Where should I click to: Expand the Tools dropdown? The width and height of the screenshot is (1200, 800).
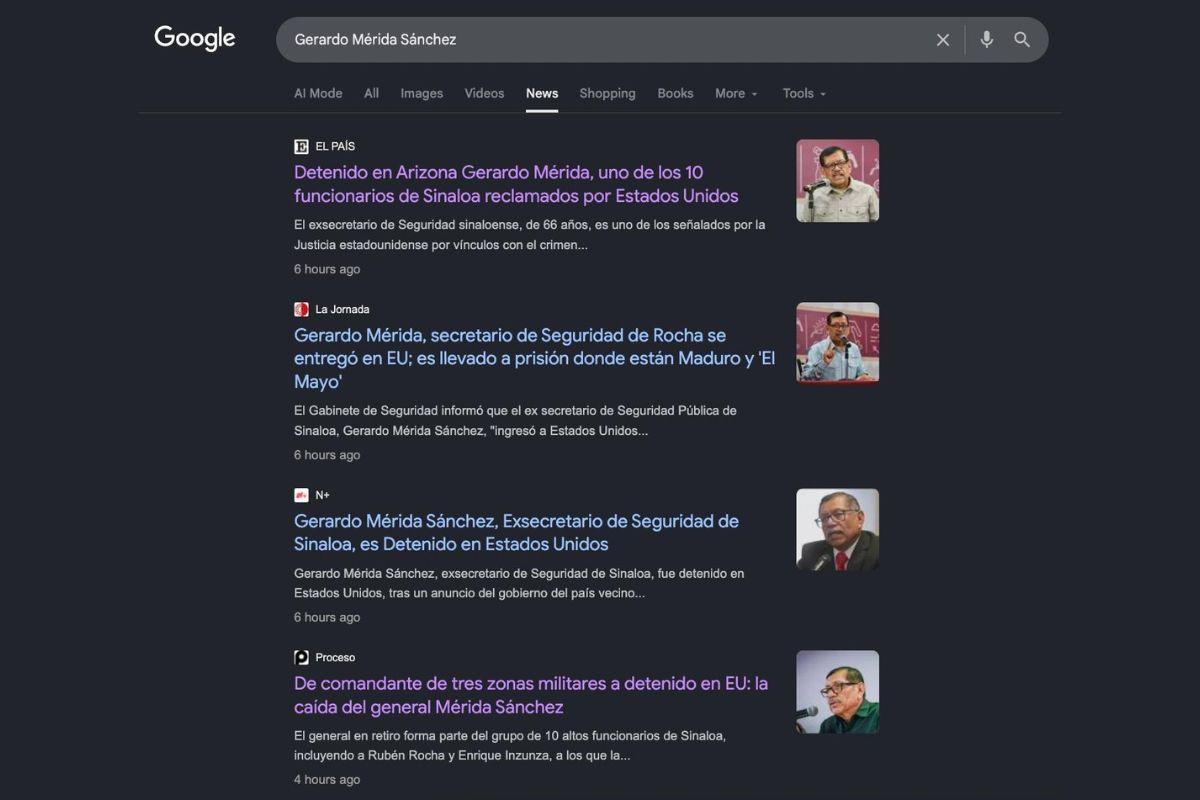coord(804,93)
